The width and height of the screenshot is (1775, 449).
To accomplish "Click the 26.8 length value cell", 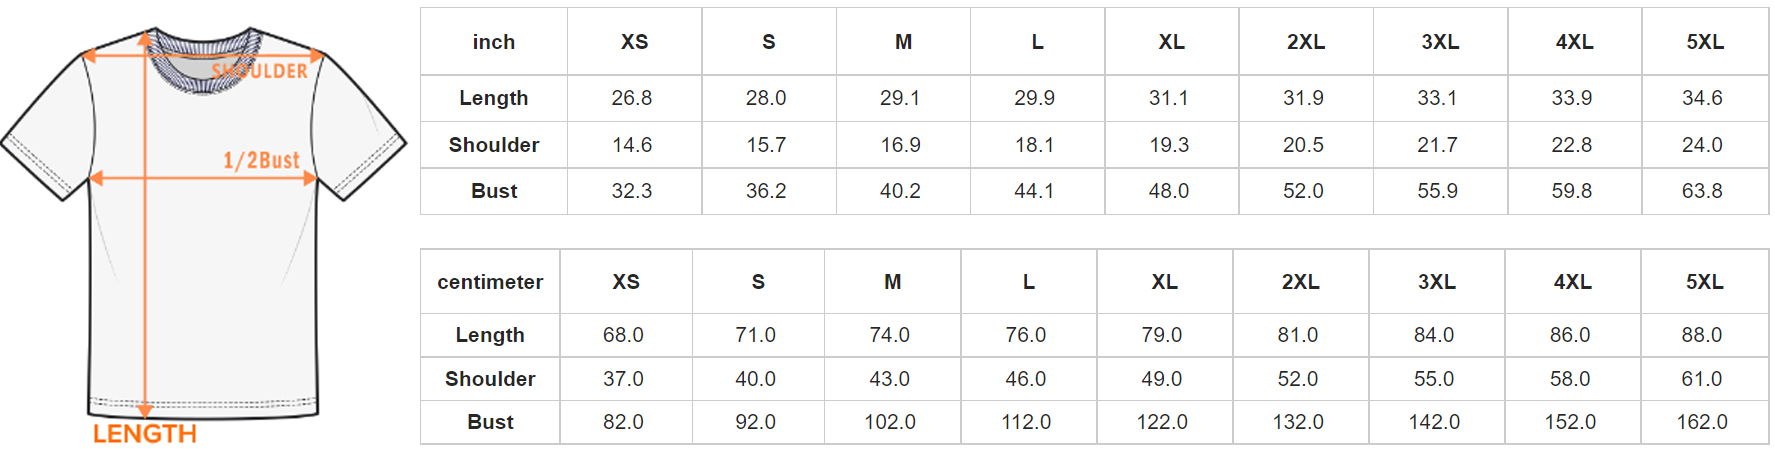I will (632, 98).
